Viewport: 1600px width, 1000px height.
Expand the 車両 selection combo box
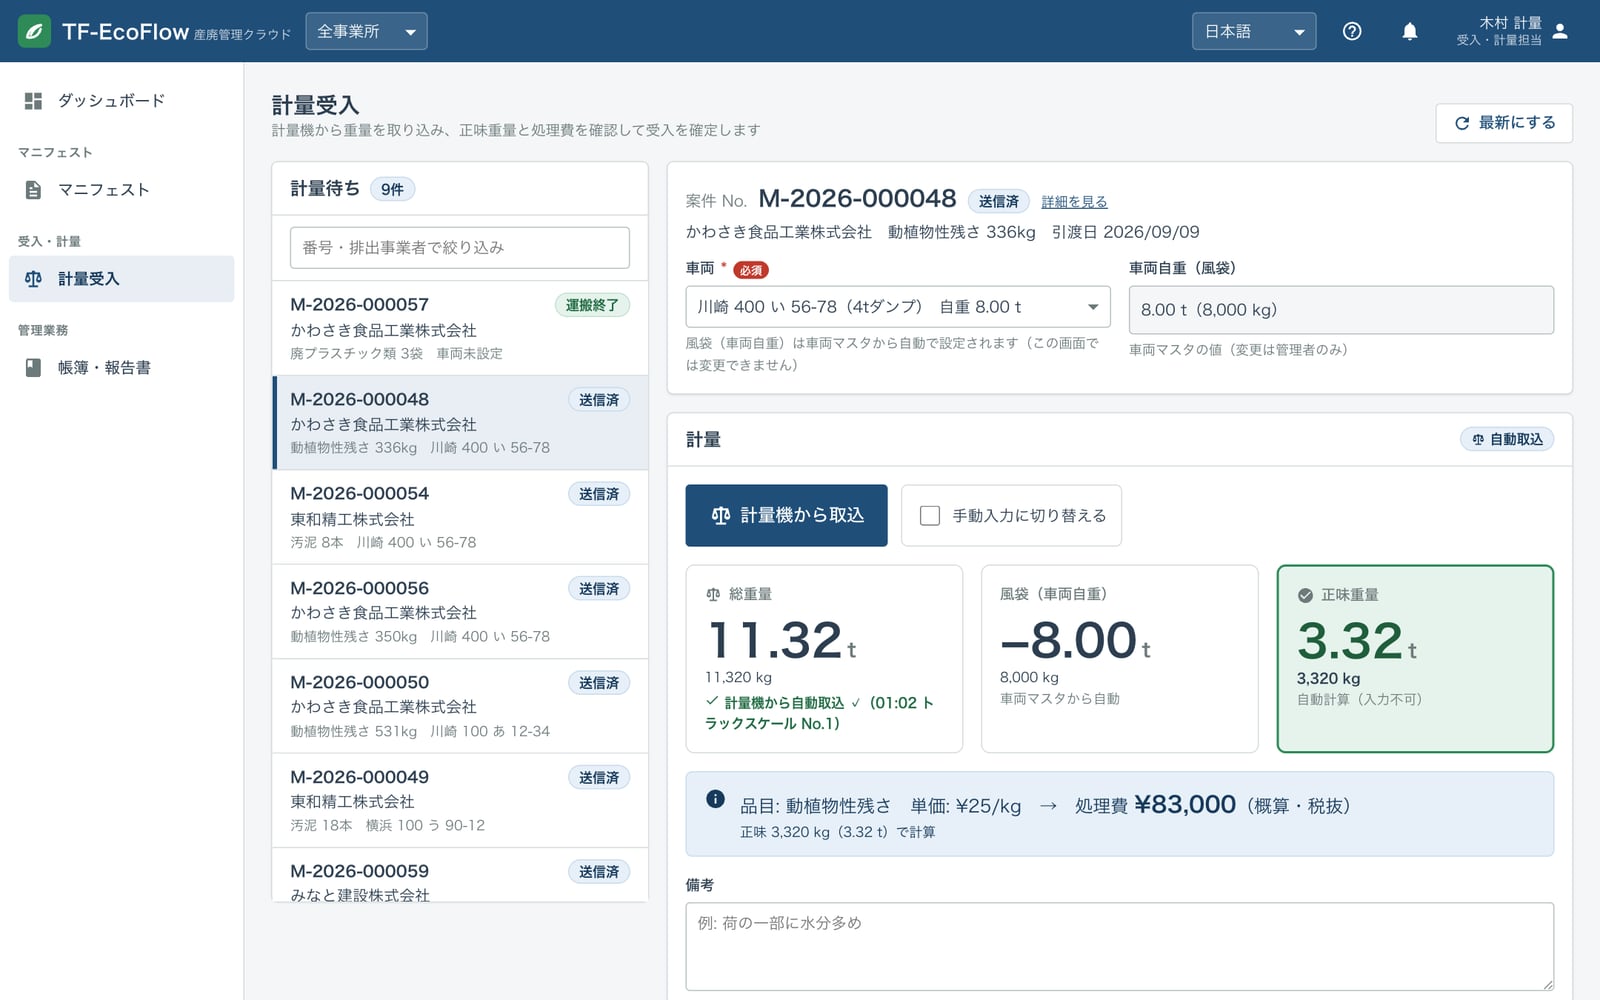898,307
